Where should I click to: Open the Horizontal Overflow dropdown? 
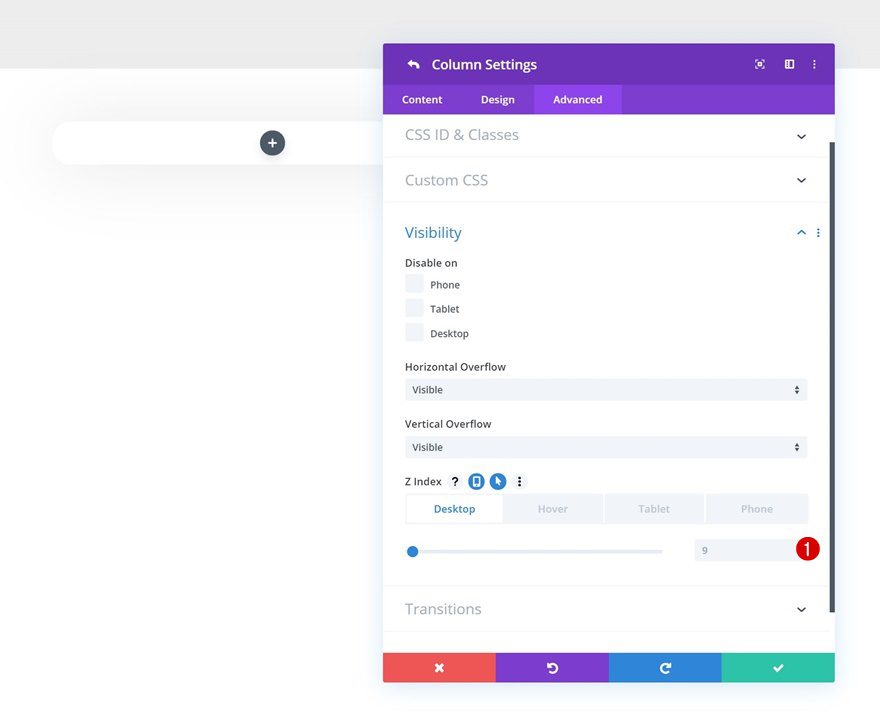tap(605, 389)
